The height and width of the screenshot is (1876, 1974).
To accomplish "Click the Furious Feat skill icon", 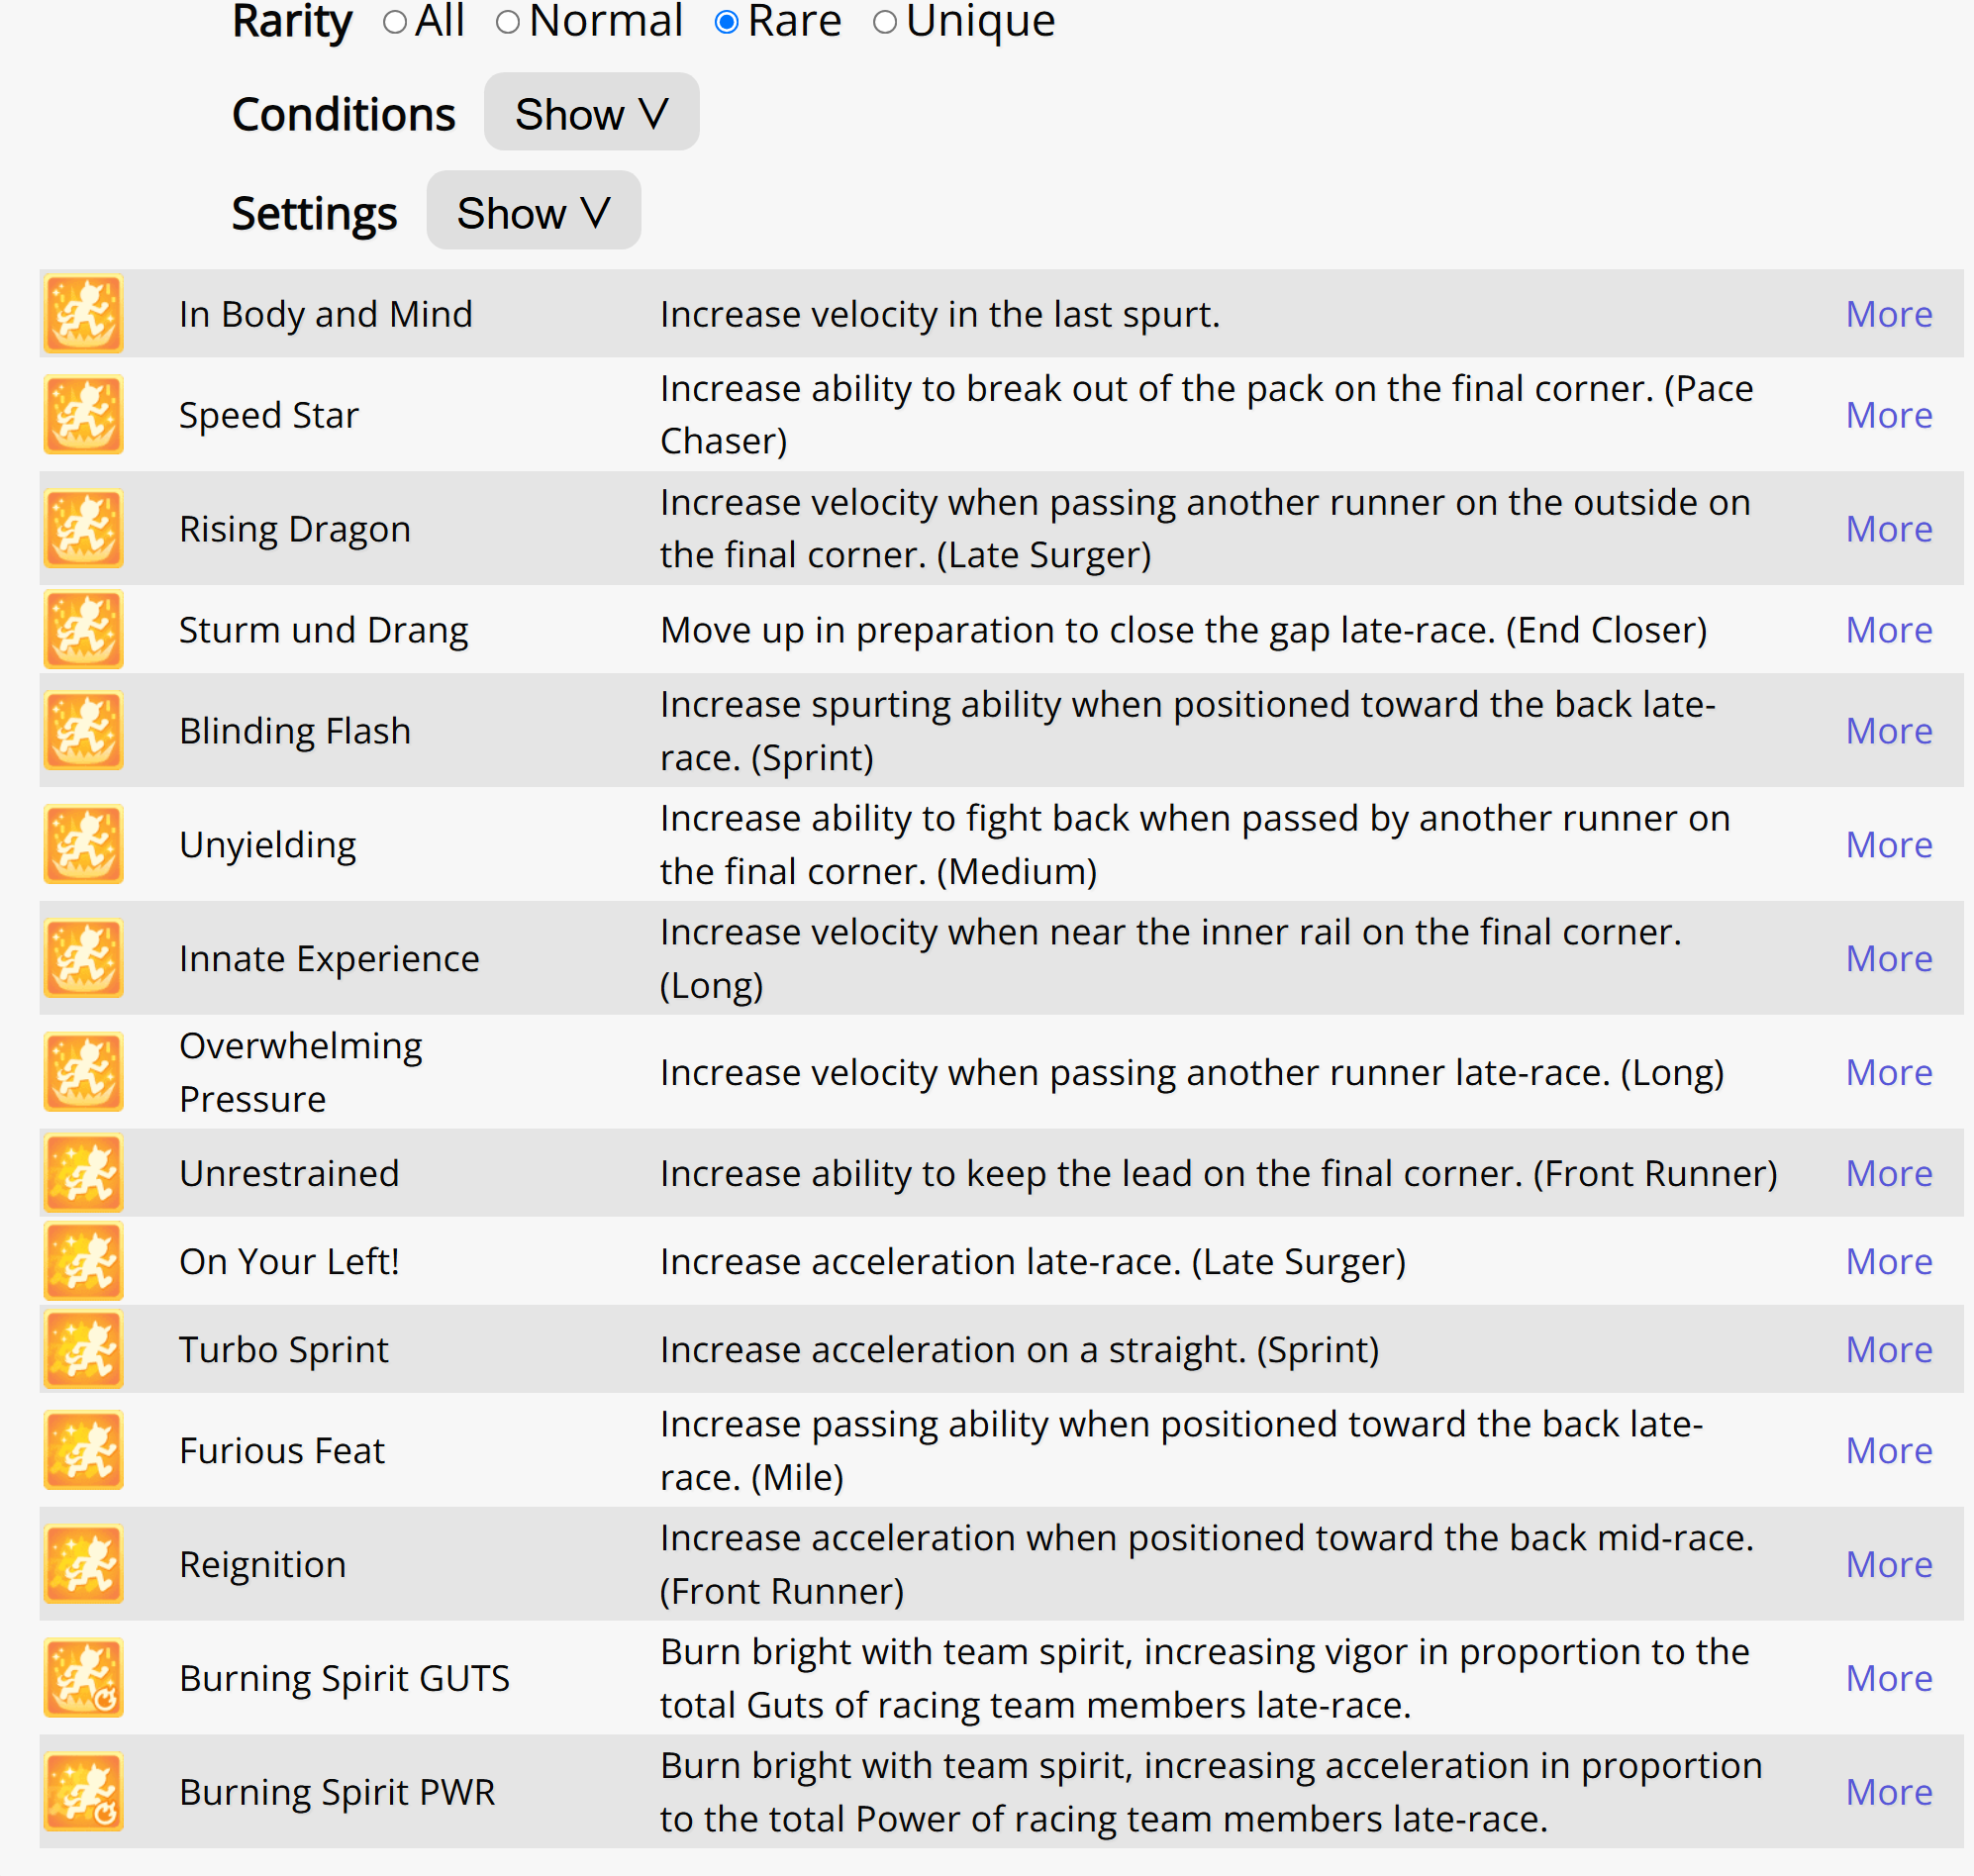I will pos(83,1451).
